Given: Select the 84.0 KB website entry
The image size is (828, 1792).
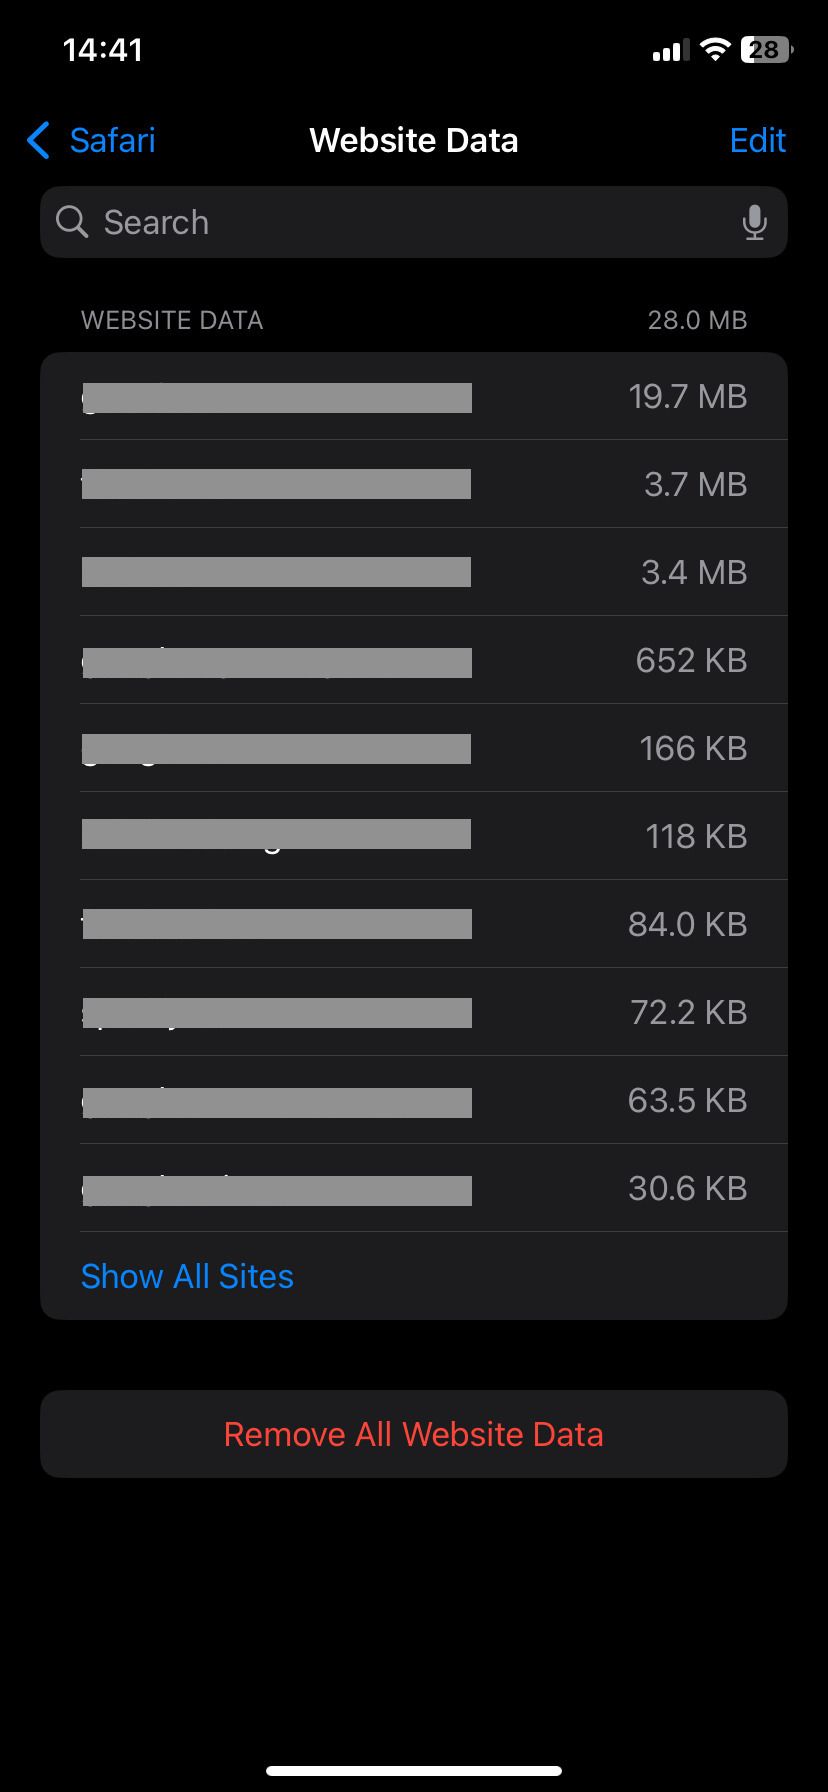Looking at the screenshot, I should (x=414, y=924).
